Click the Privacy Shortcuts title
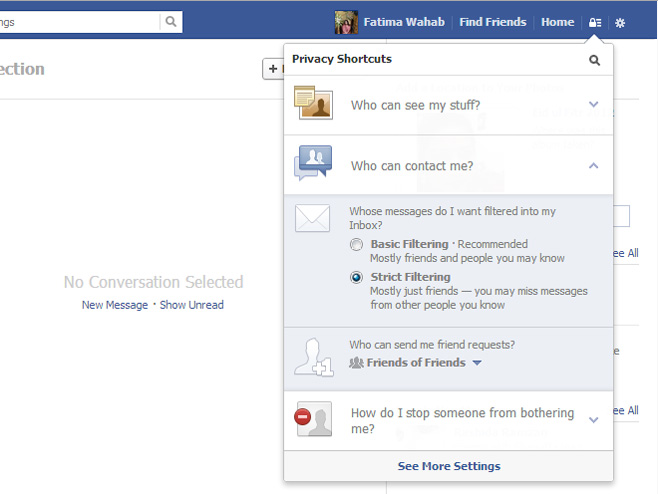658x494 pixels. tap(342, 59)
